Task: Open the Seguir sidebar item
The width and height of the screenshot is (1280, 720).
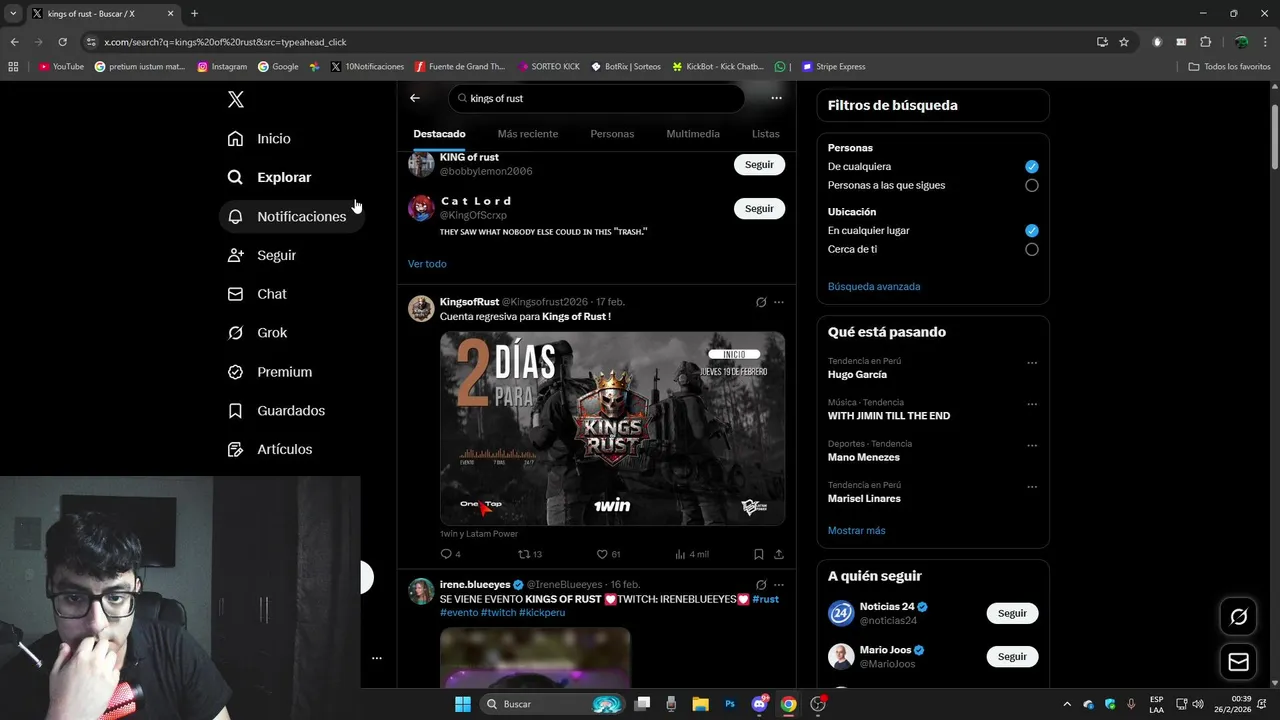Action: [262, 255]
